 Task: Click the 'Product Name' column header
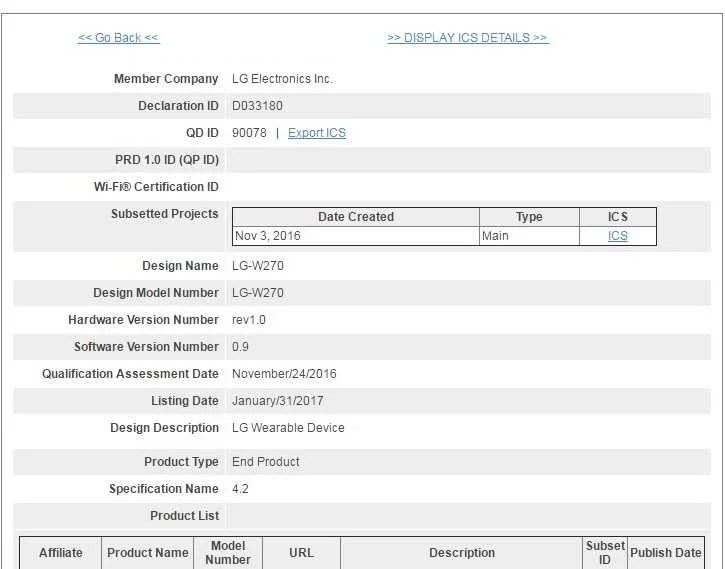coord(147,553)
